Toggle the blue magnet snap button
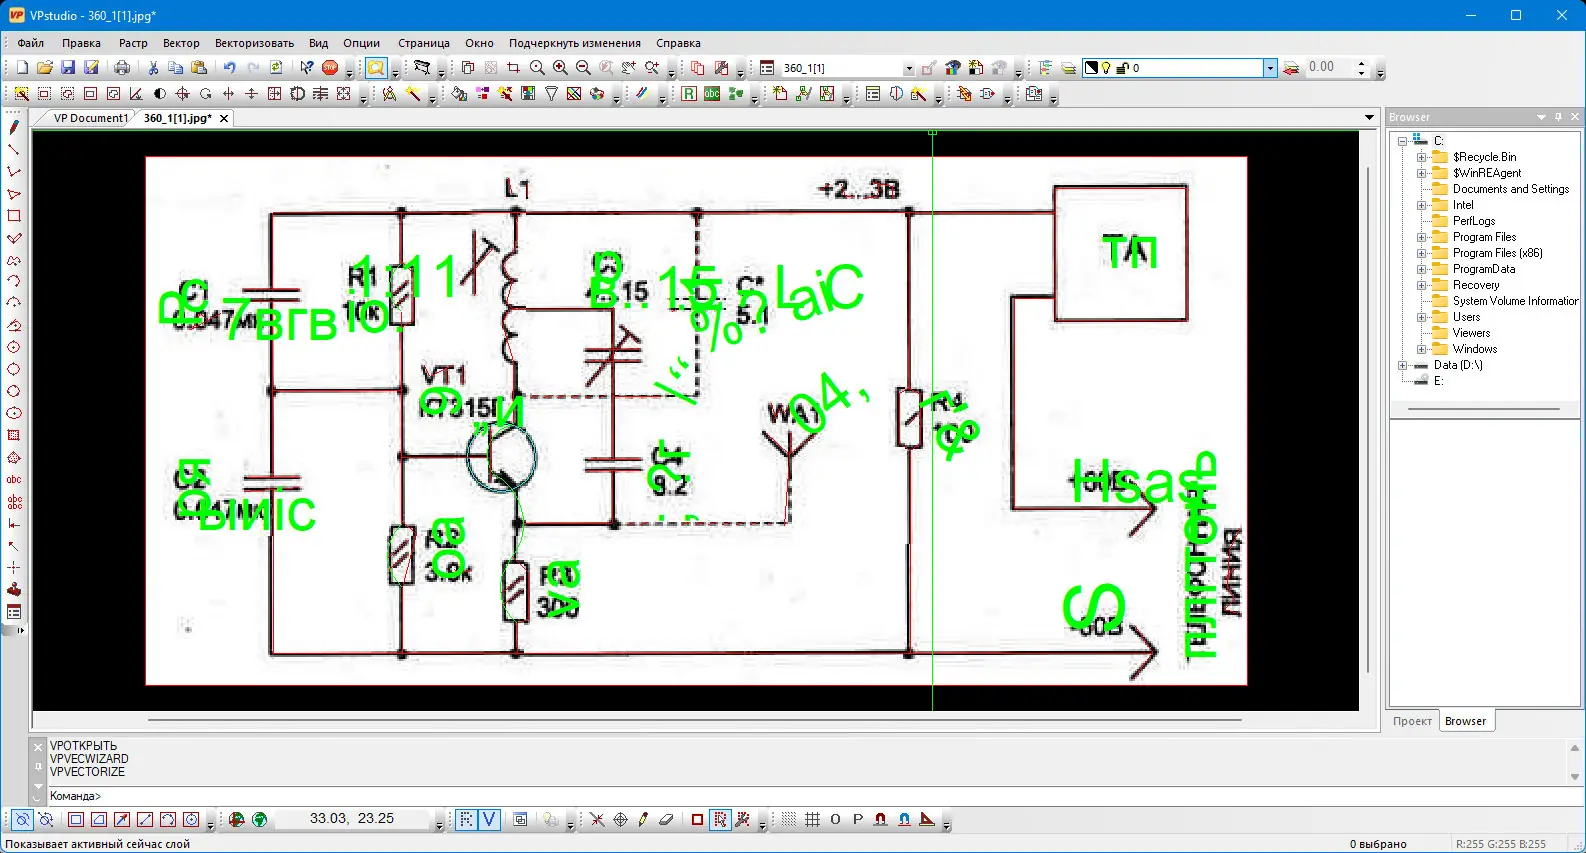Image resolution: width=1586 pixels, height=853 pixels. 904,820
